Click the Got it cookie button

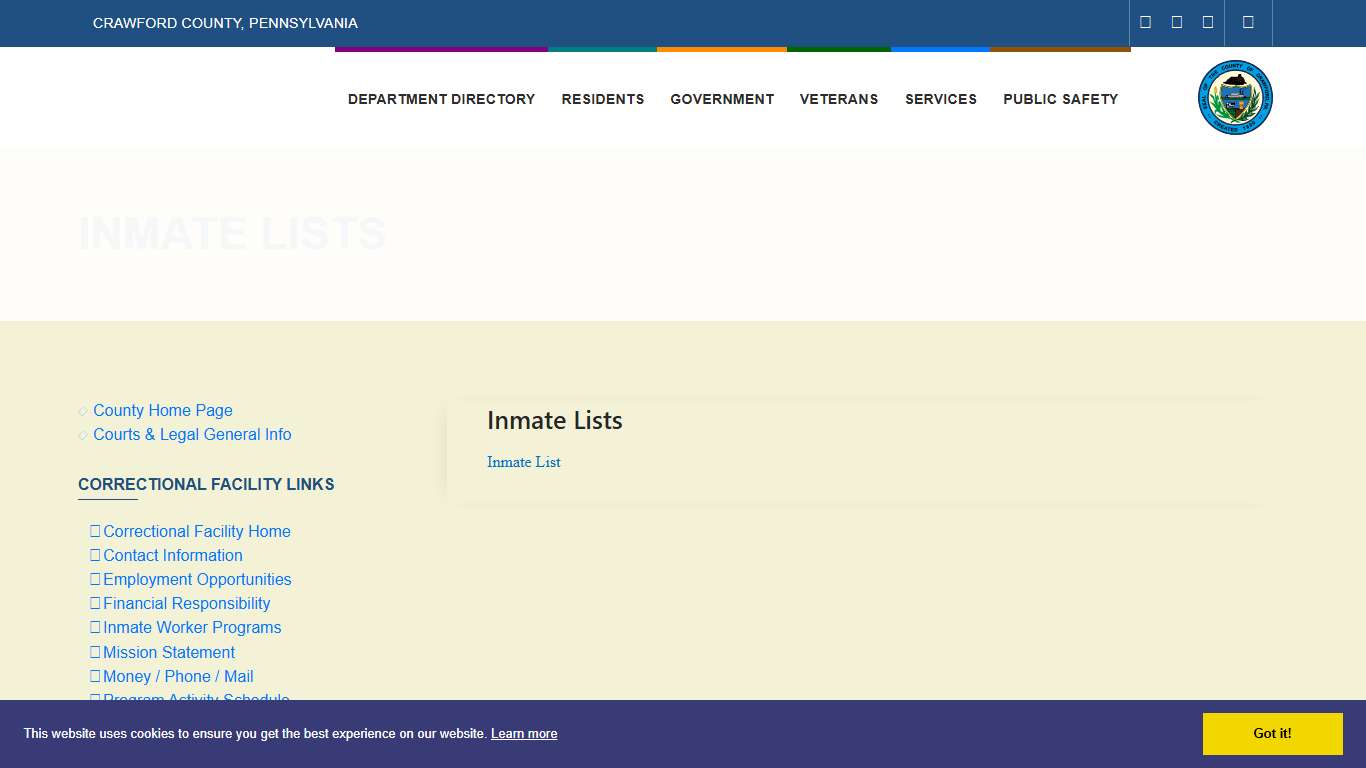coord(1272,733)
